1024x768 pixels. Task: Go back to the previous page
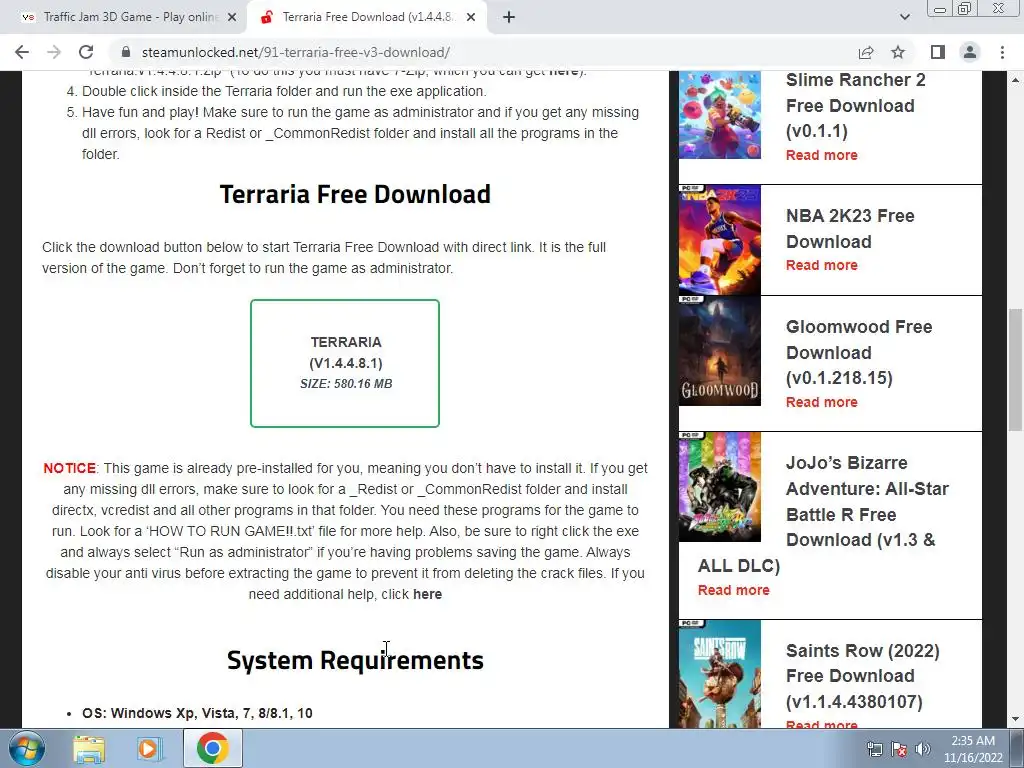(x=22, y=52)
